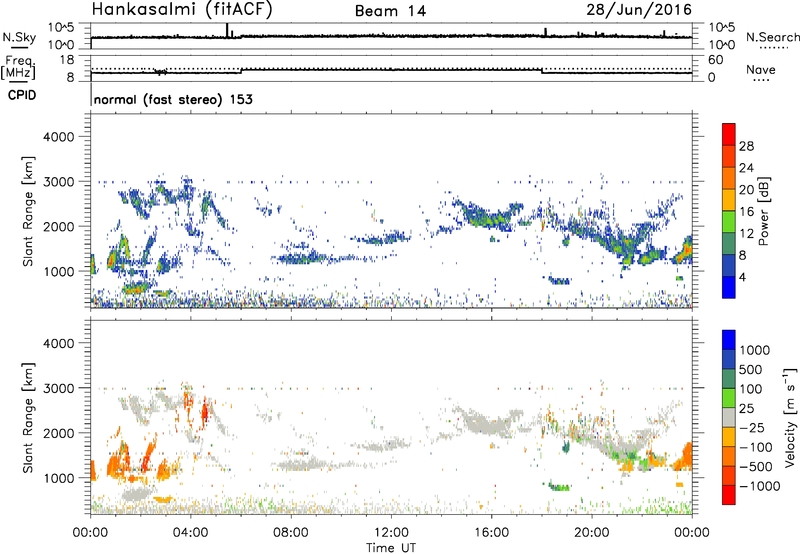Click the red bottom of the velocity colorbar
Screen dimensions: 800x554
coord(729,495)
